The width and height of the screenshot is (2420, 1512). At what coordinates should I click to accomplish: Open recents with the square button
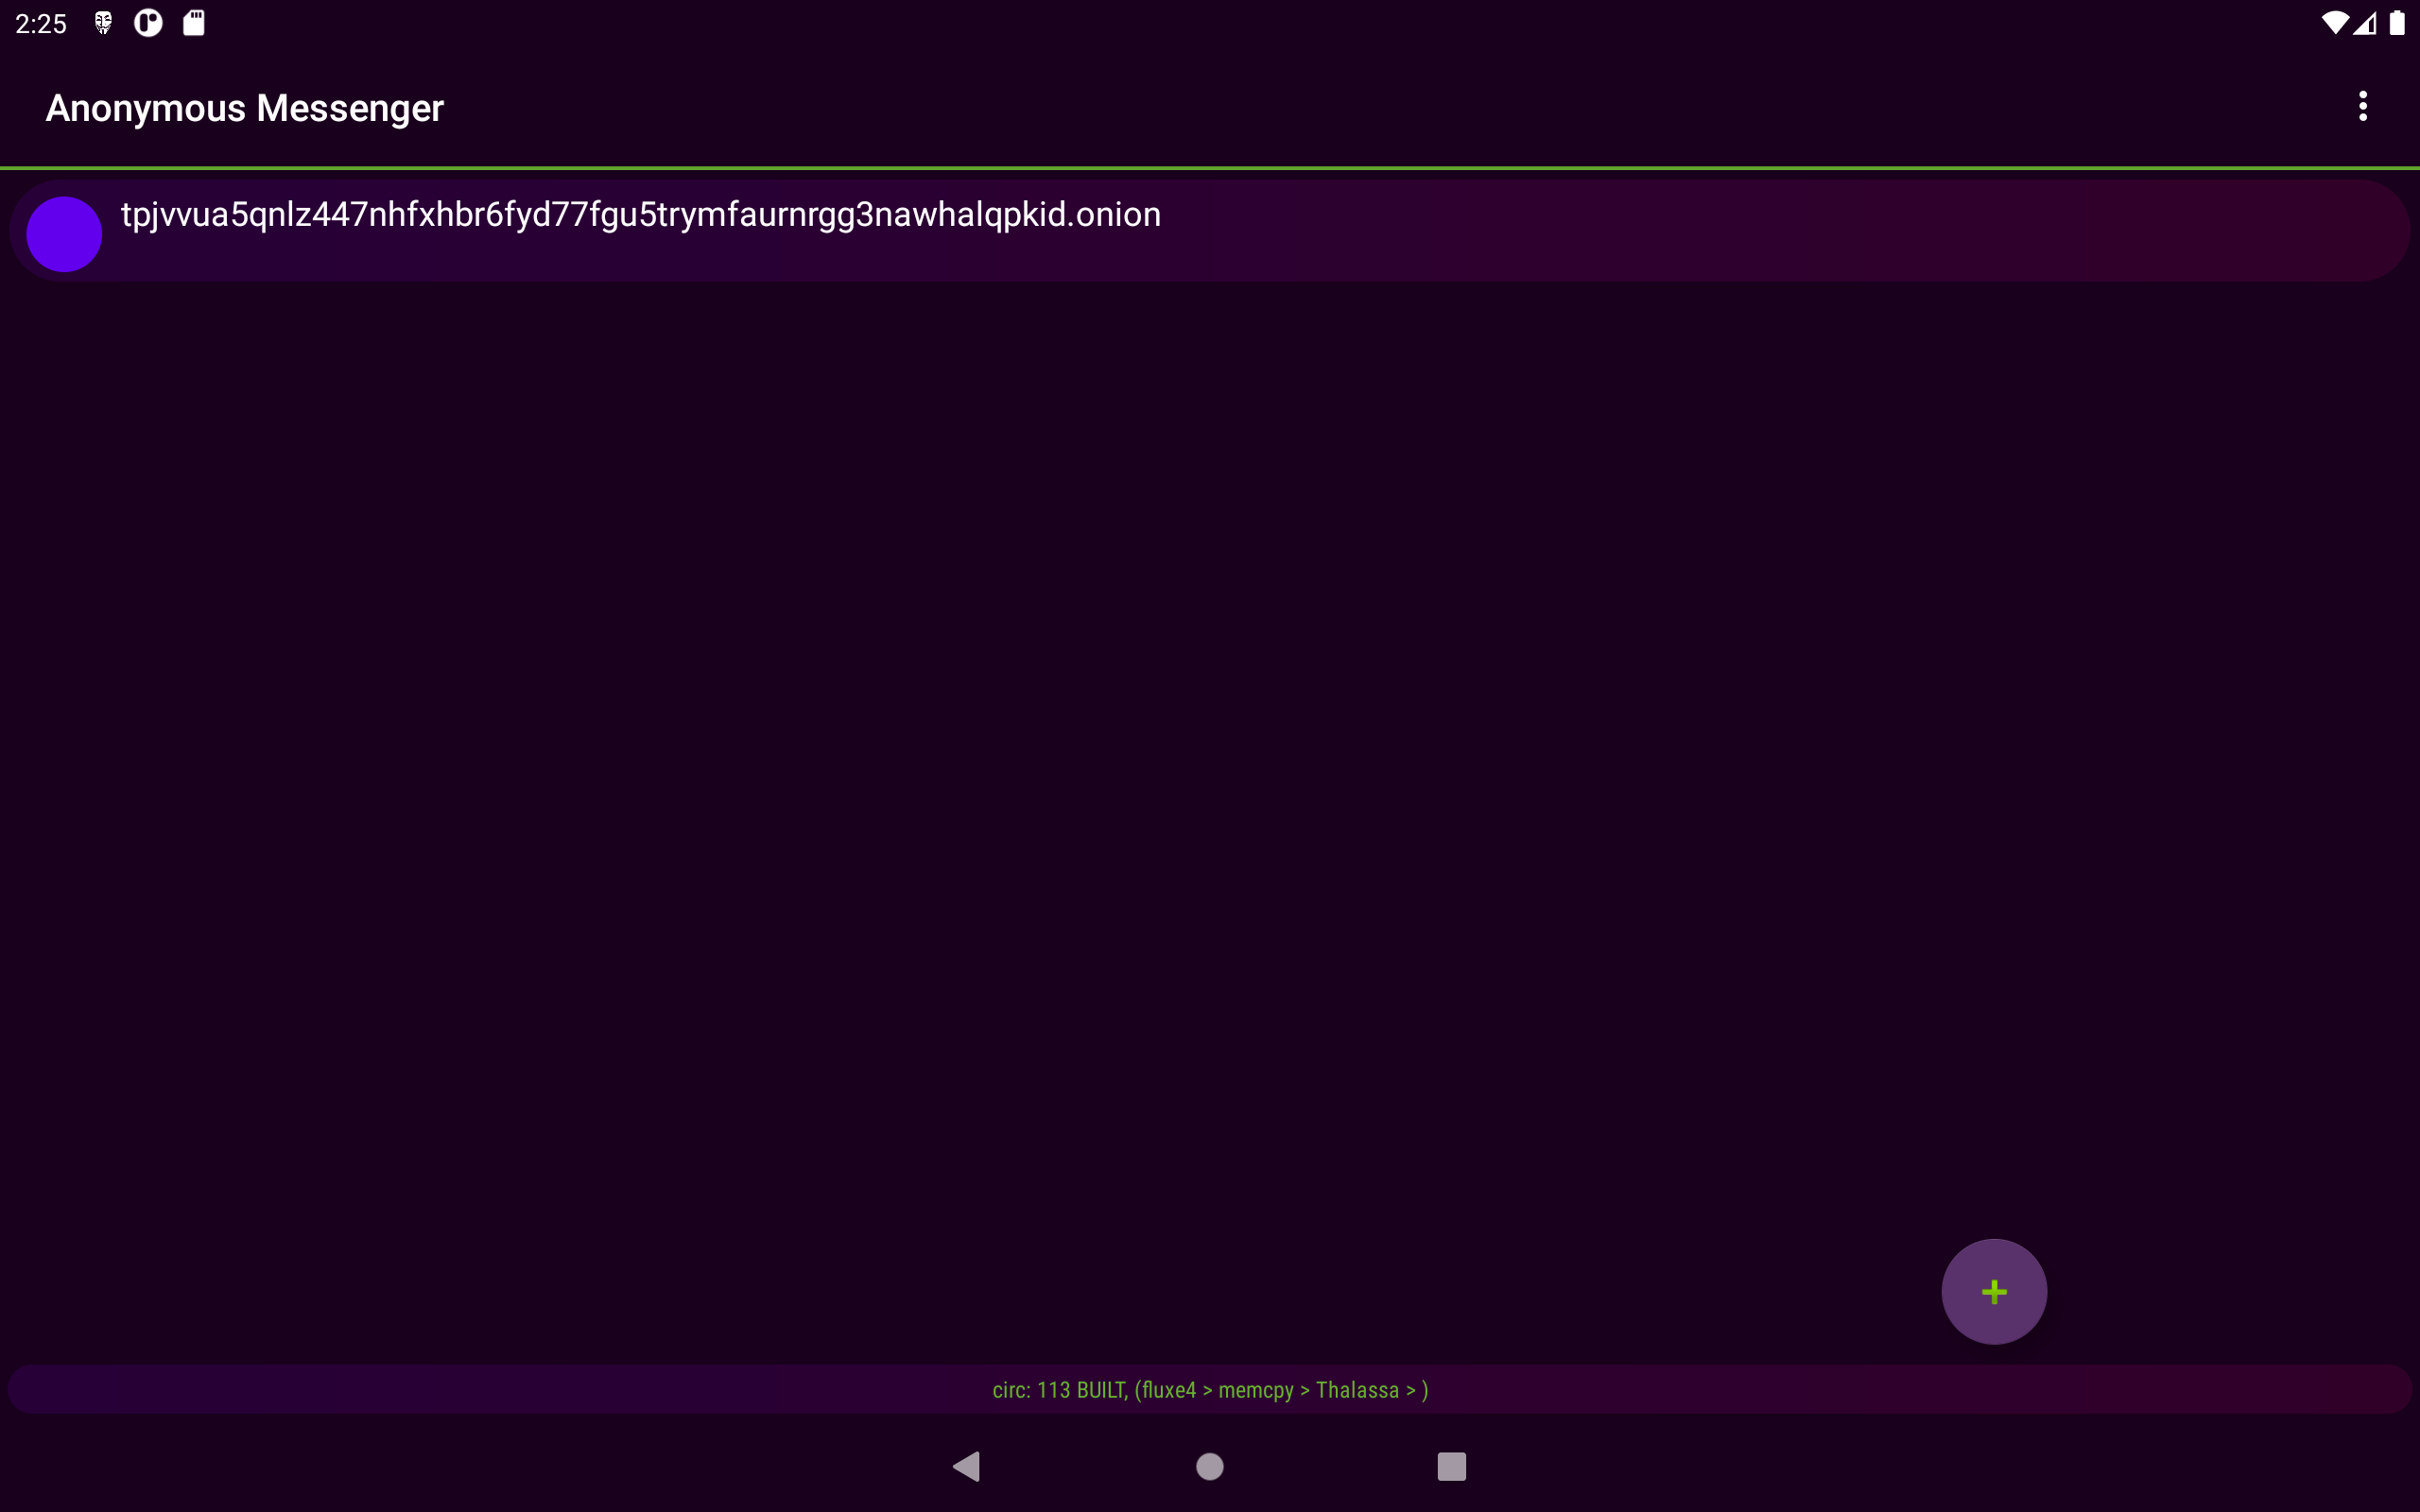click(x=1451, y=1466)
